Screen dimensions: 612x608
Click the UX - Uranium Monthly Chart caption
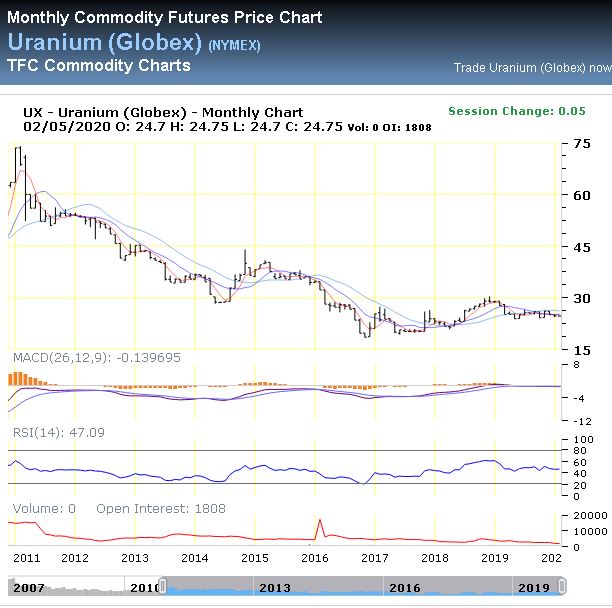[163, 112]
